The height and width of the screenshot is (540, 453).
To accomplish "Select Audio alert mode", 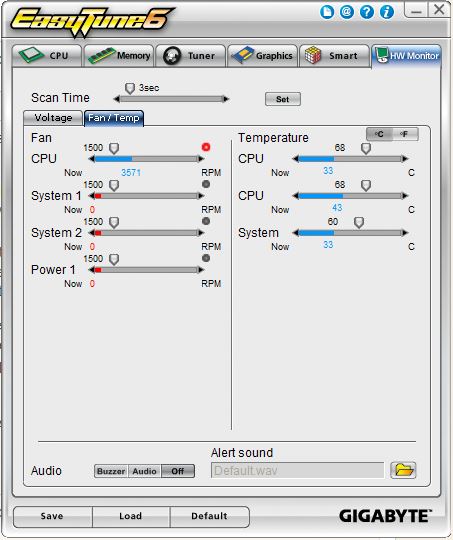I will point(144,471).
